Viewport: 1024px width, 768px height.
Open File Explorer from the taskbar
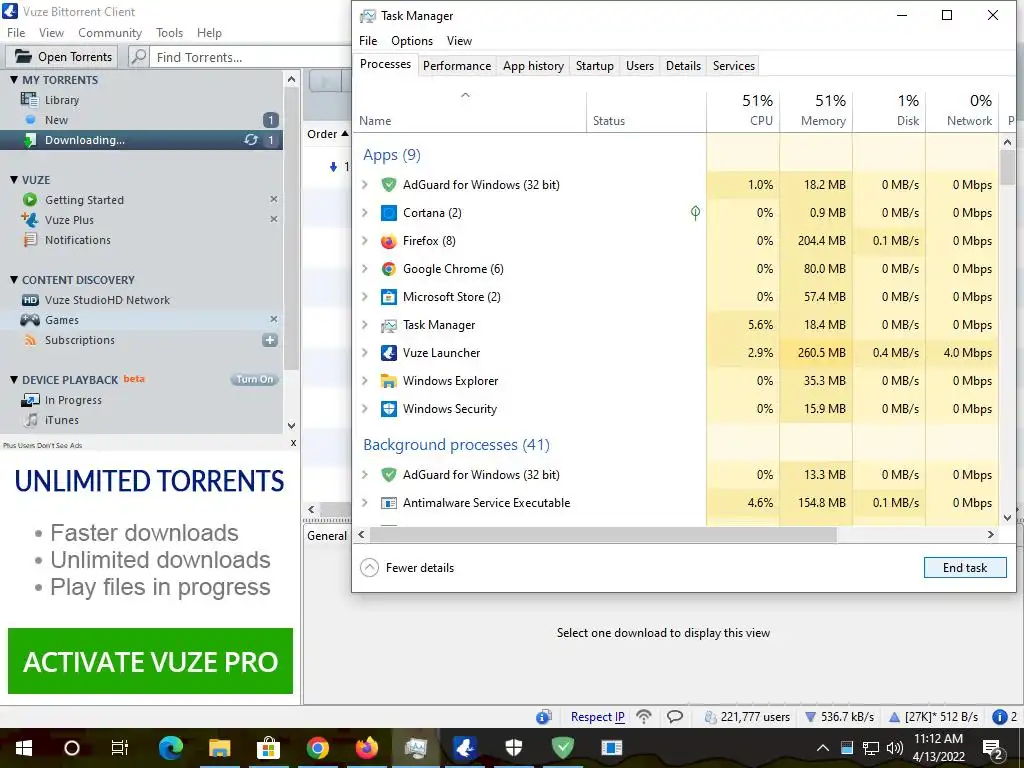tap(219, 748)
